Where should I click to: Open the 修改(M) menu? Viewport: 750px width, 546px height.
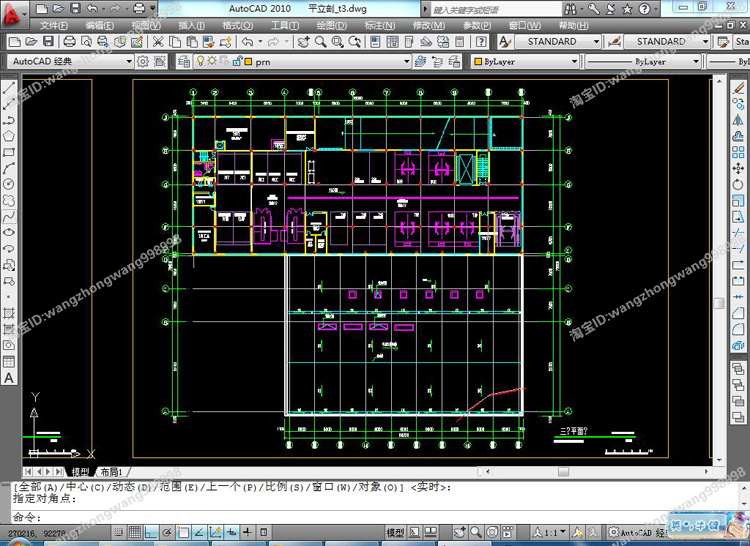tap(429, 25)
